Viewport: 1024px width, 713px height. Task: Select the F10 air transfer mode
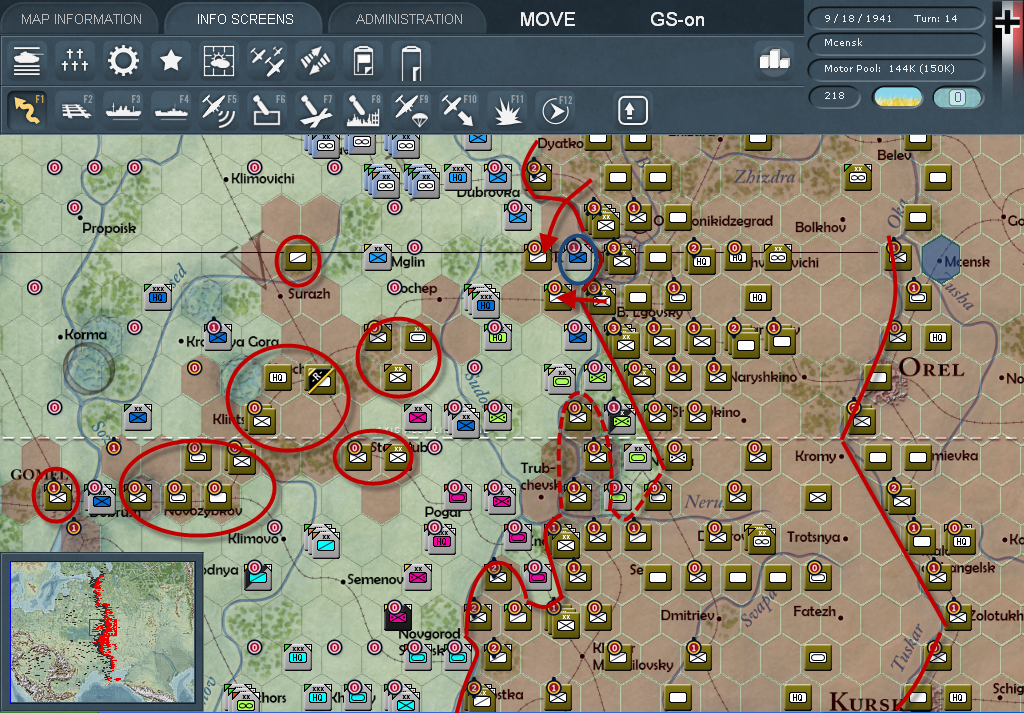coord(459,108)
